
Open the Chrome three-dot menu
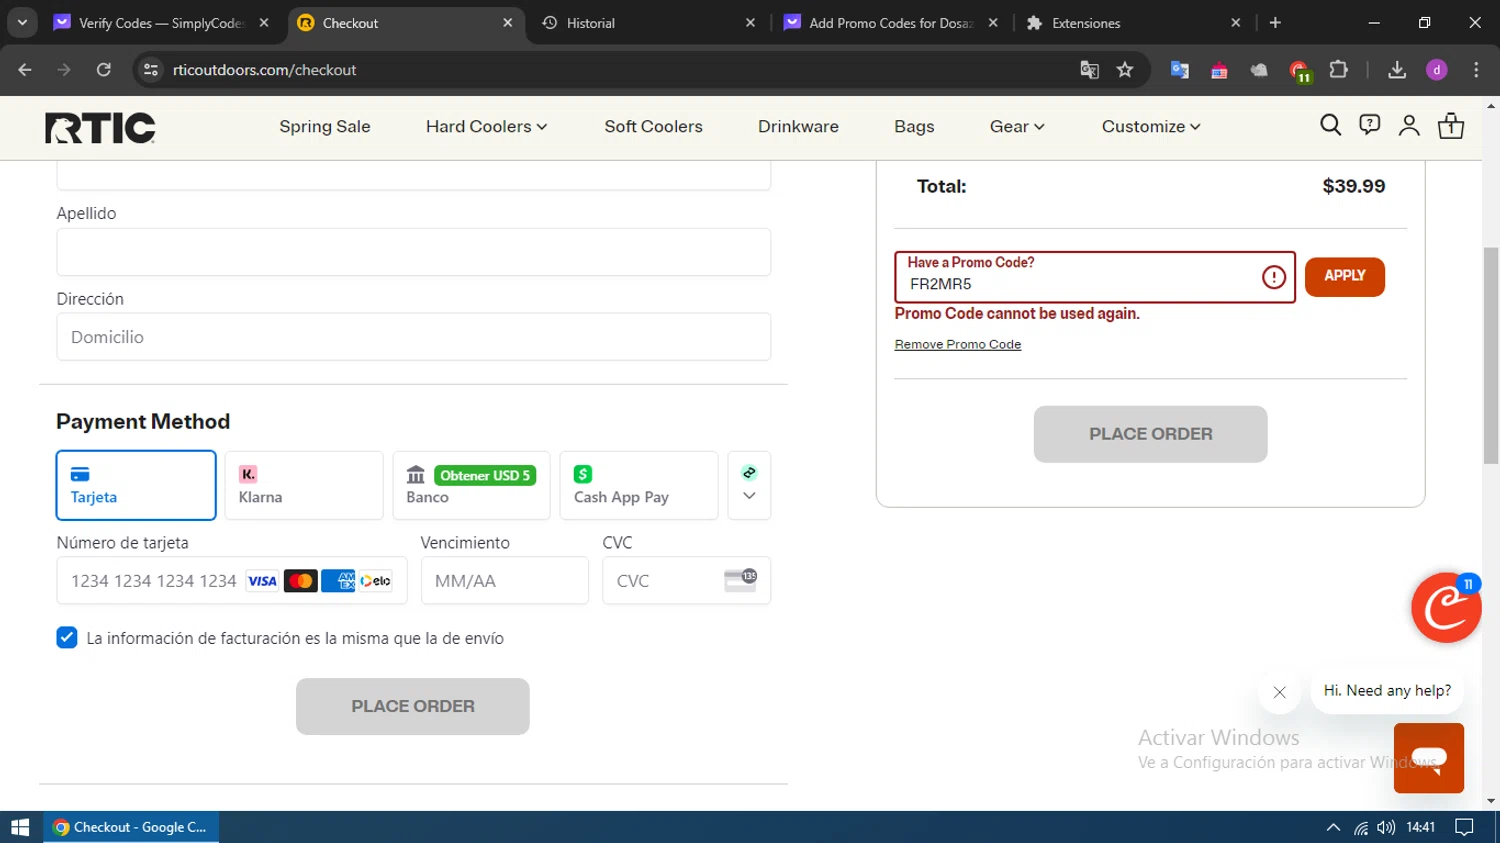point(1476,70)
